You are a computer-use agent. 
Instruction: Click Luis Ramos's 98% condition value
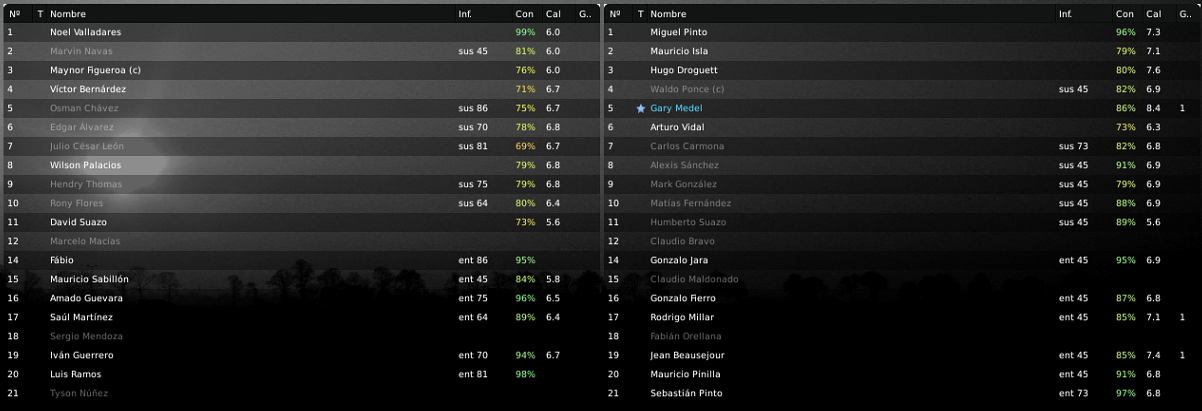[525, 374]
